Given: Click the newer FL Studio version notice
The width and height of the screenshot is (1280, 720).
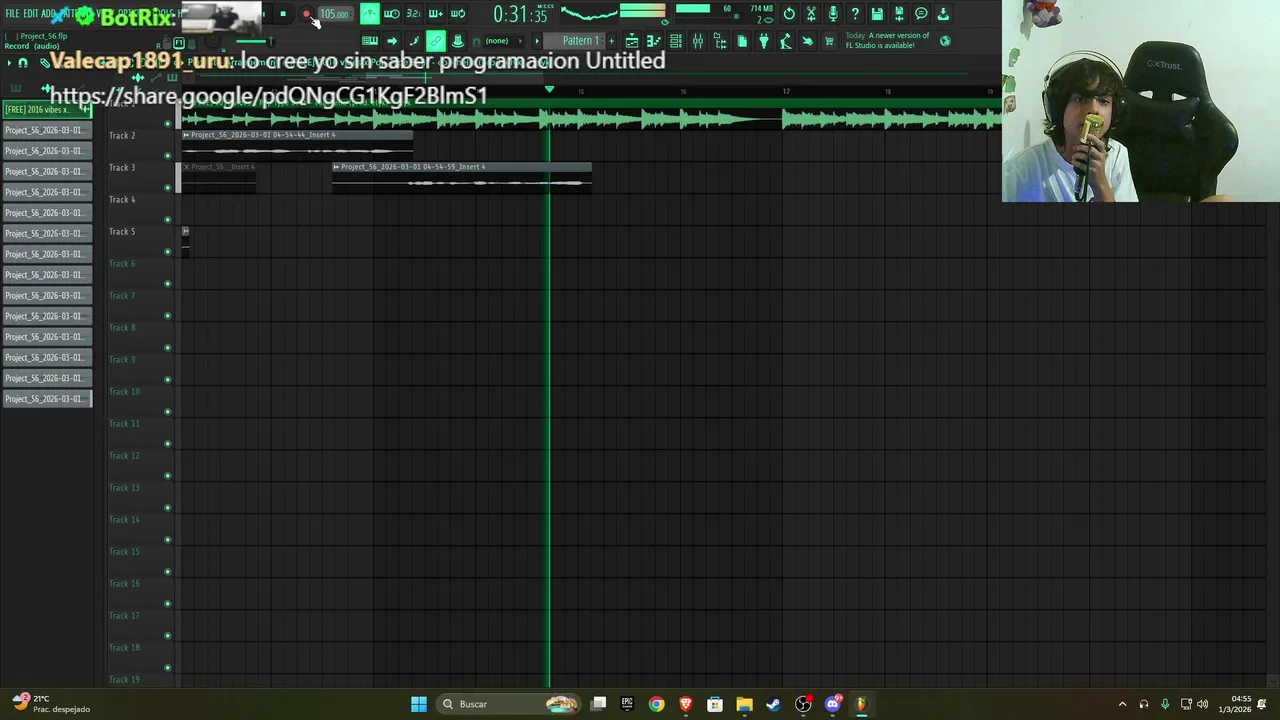Looking at the screenshot, I should point(888,40).
